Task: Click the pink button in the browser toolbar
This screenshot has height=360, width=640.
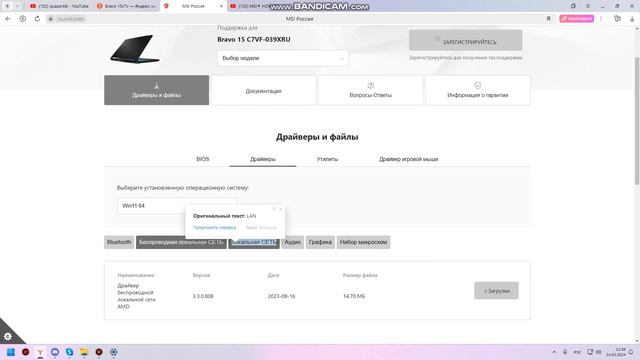Action: tap(576, 19)
